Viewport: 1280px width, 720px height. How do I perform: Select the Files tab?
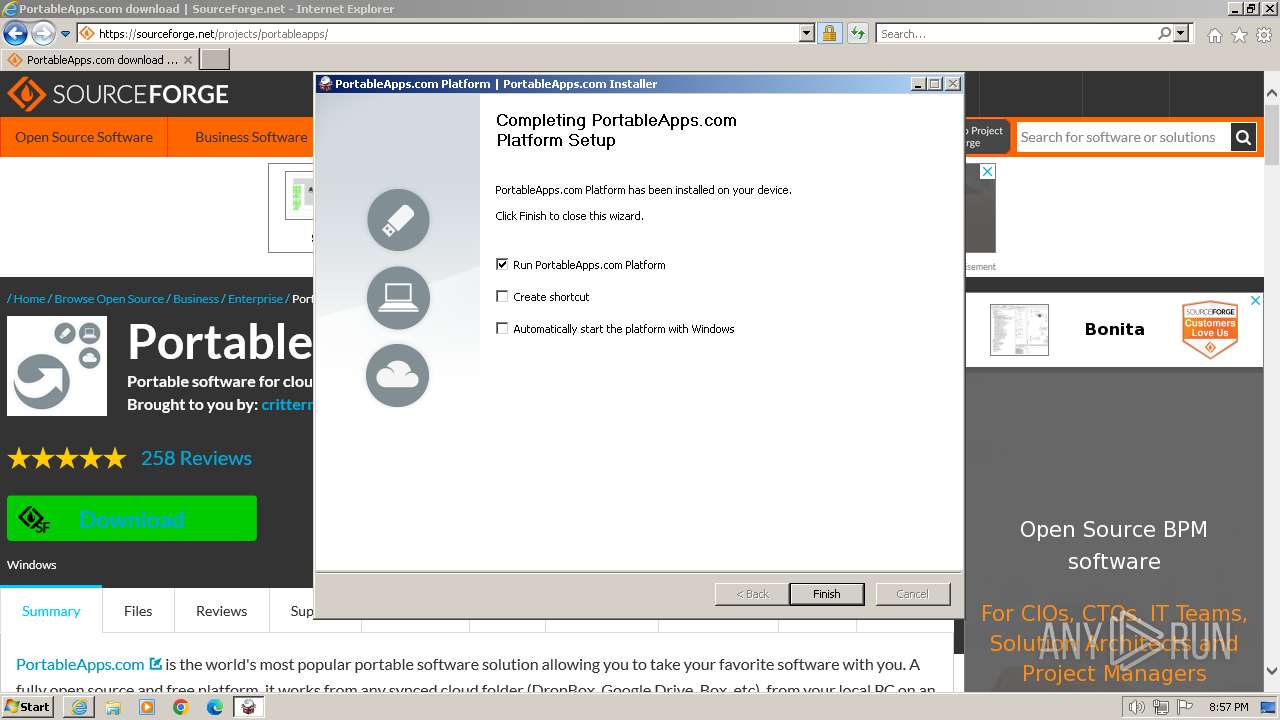coord(138,611)
